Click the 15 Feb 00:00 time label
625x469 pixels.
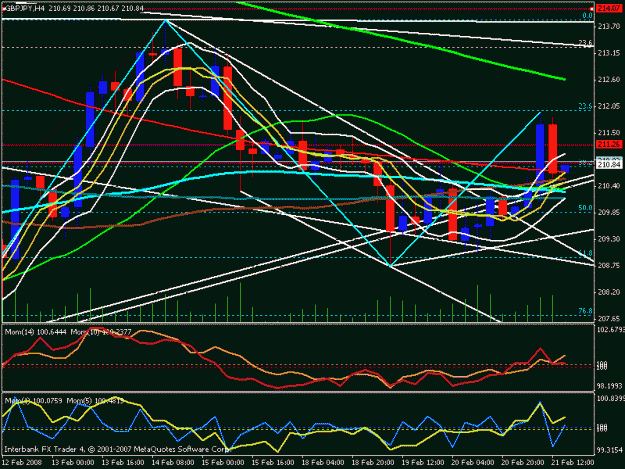pyautogui.click(x=222, y=462)
